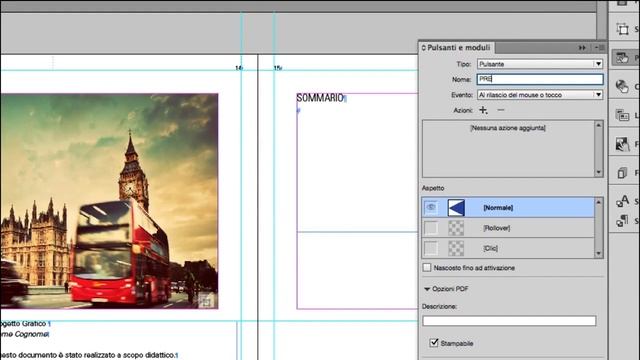The height and width of the screenshot is (360, 640).
Task: Open the picture-with-hand panel icon in dock
Action: (x=622, y=144)
